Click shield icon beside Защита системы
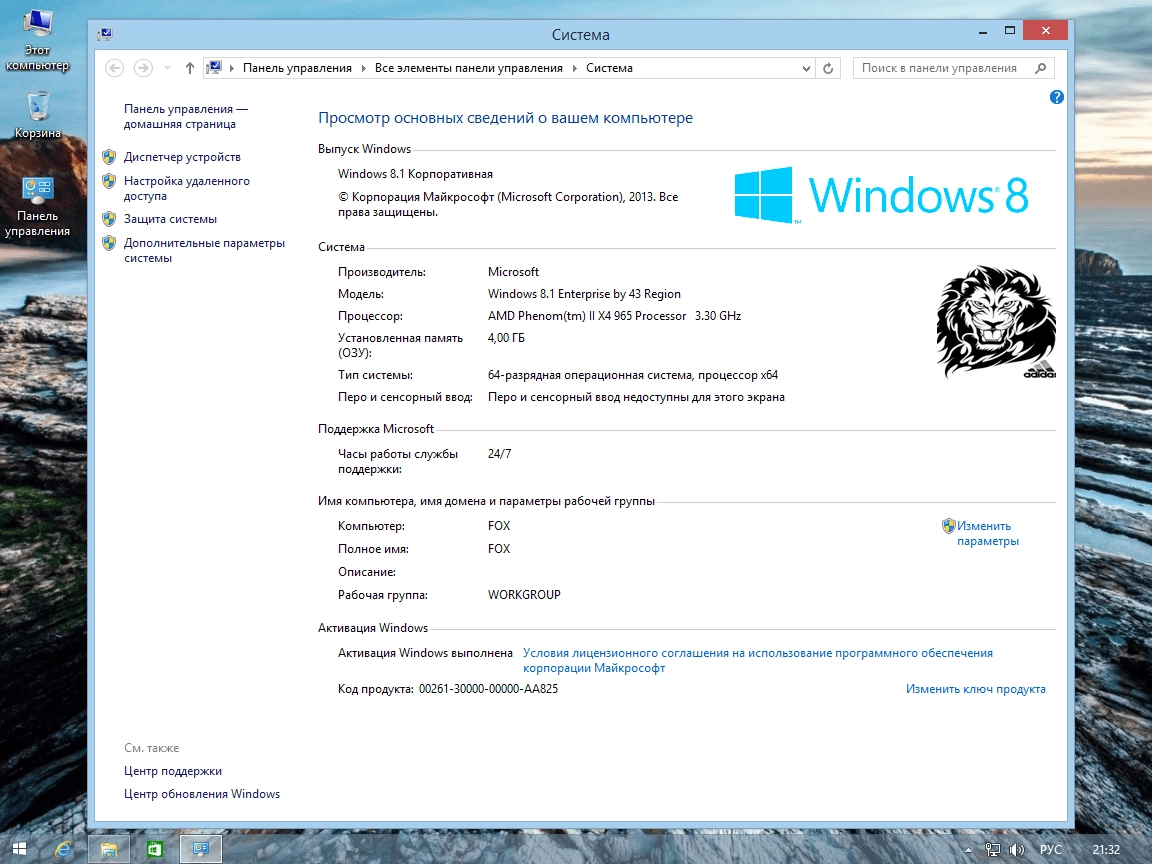This screenshot has width=1152, height=864. [x=109, y=219]
